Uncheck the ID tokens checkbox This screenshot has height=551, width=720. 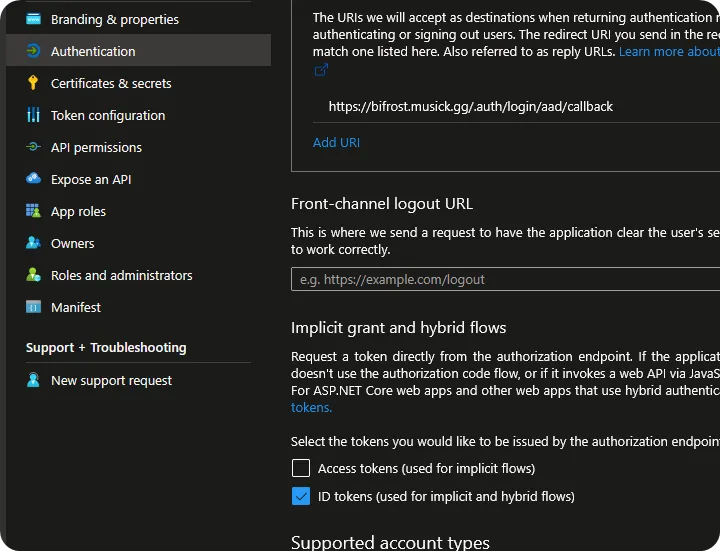click(x=301, y=496)
